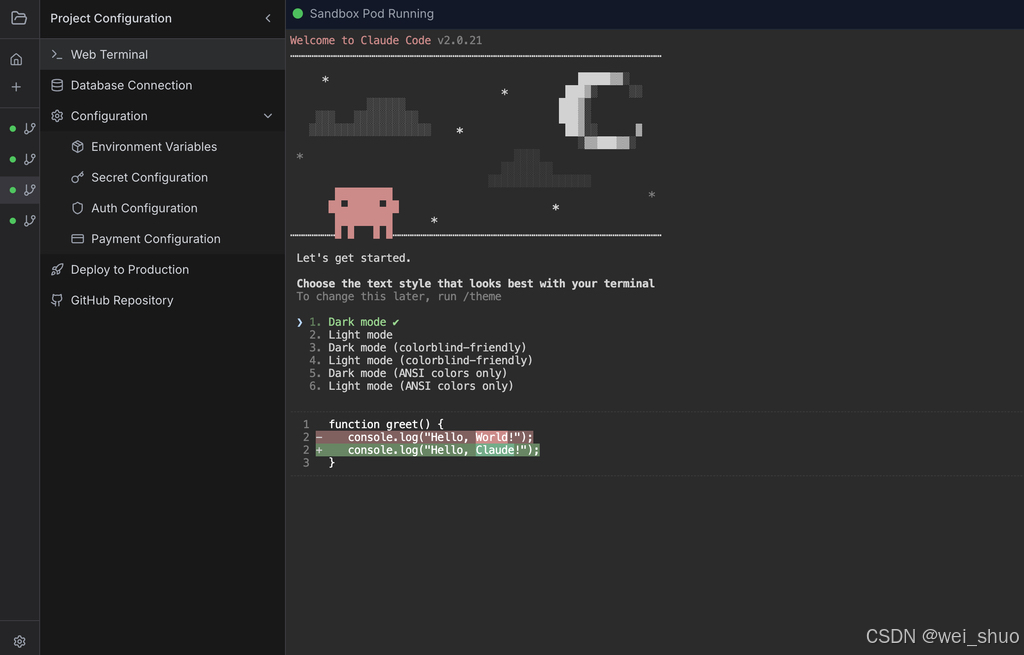Click the Let's get started. line
This screenshot has width=1024, height=655.
[x=353, y=258]
